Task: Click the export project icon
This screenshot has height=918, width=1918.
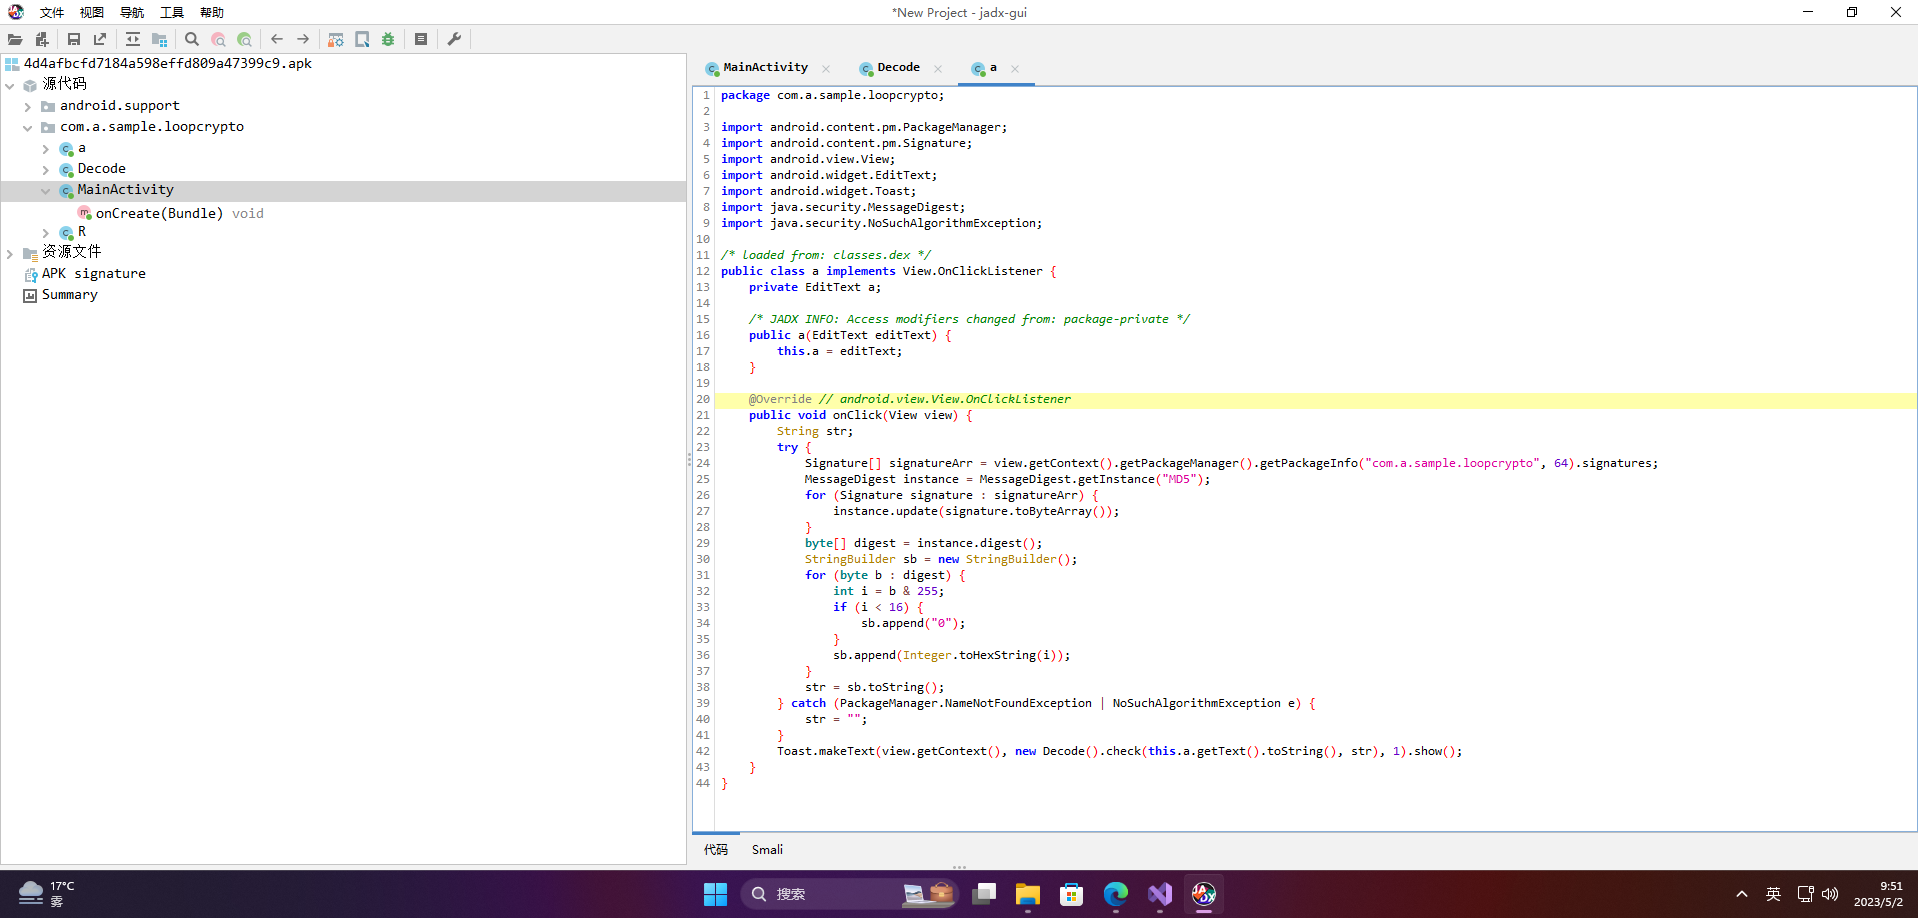Action: (100, 39)
